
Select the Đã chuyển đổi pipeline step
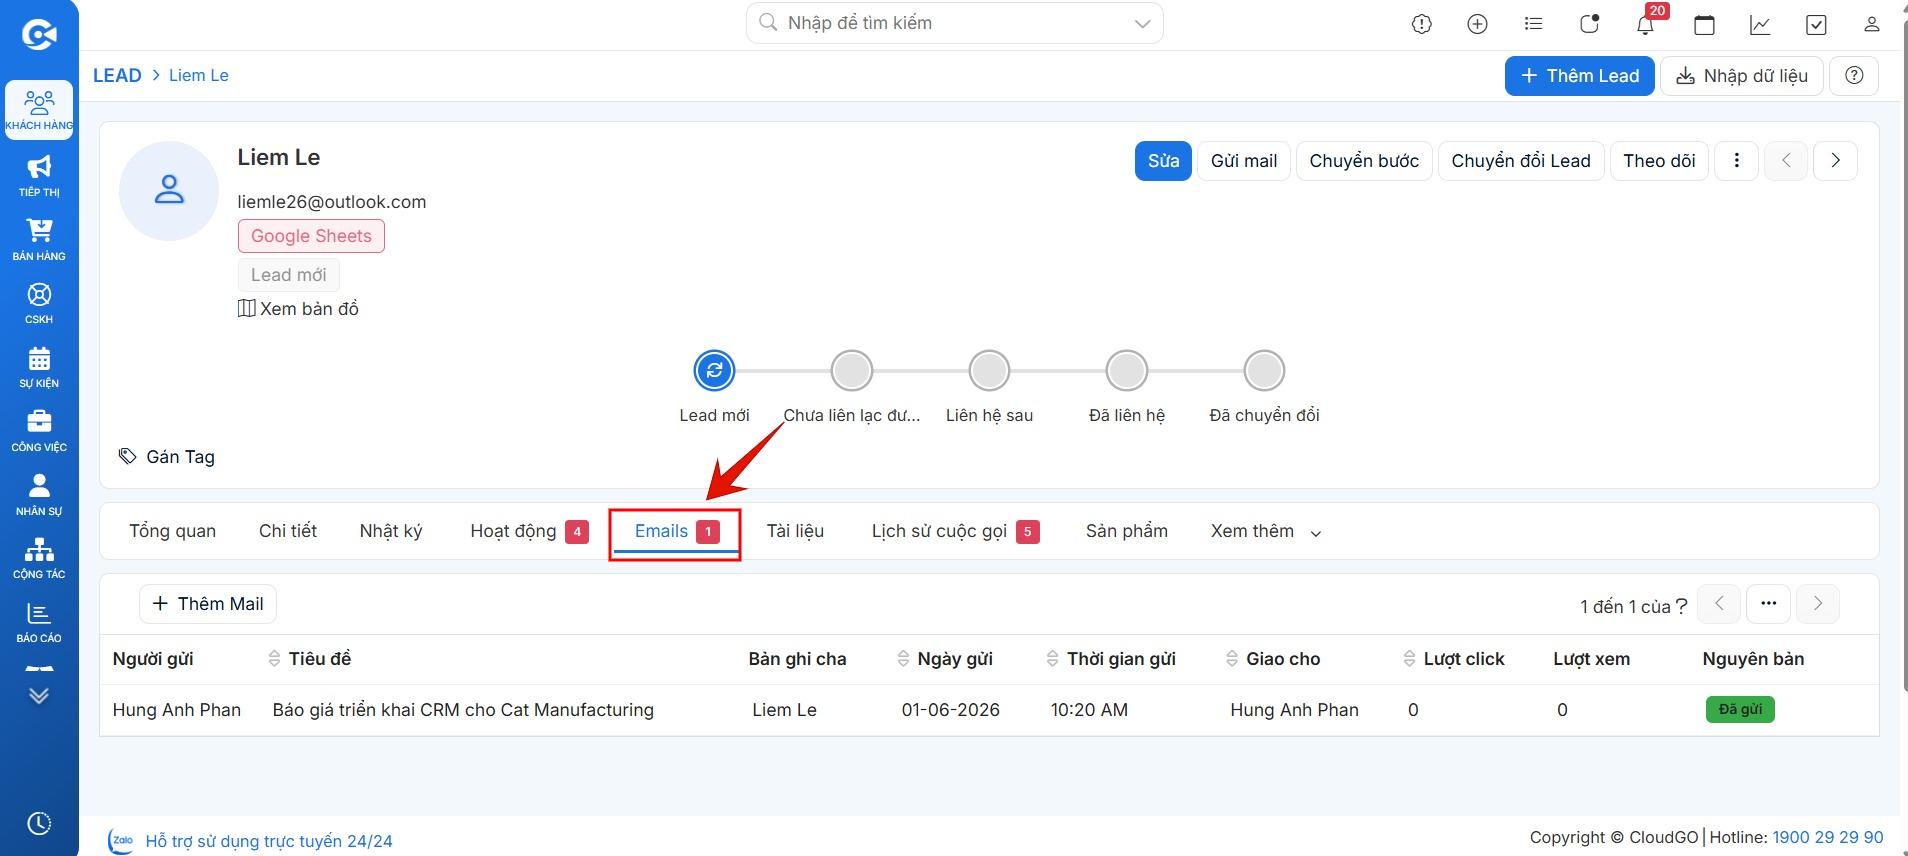coord(1264,371)
